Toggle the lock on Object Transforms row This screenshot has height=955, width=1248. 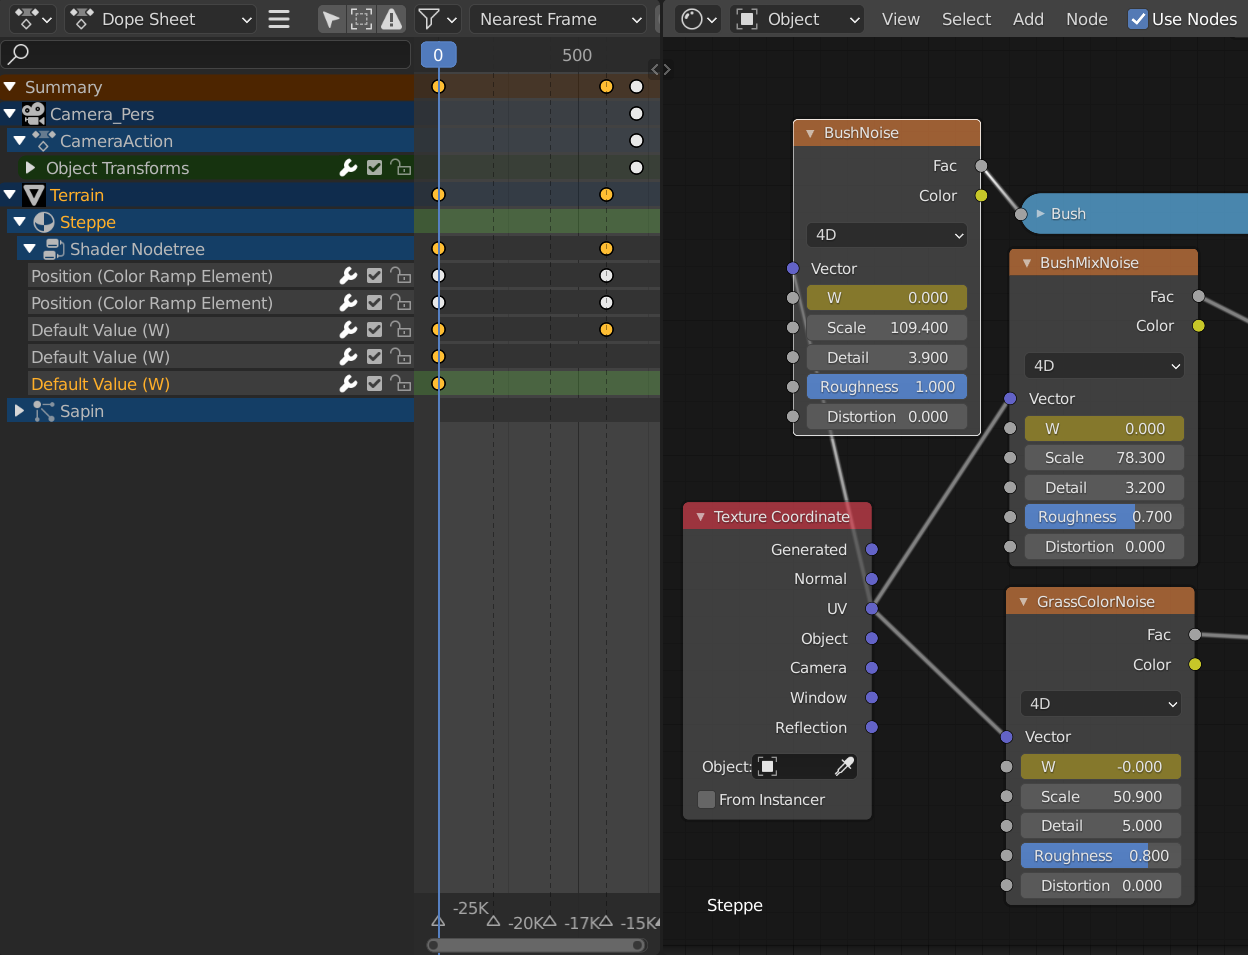coord(400,168)
